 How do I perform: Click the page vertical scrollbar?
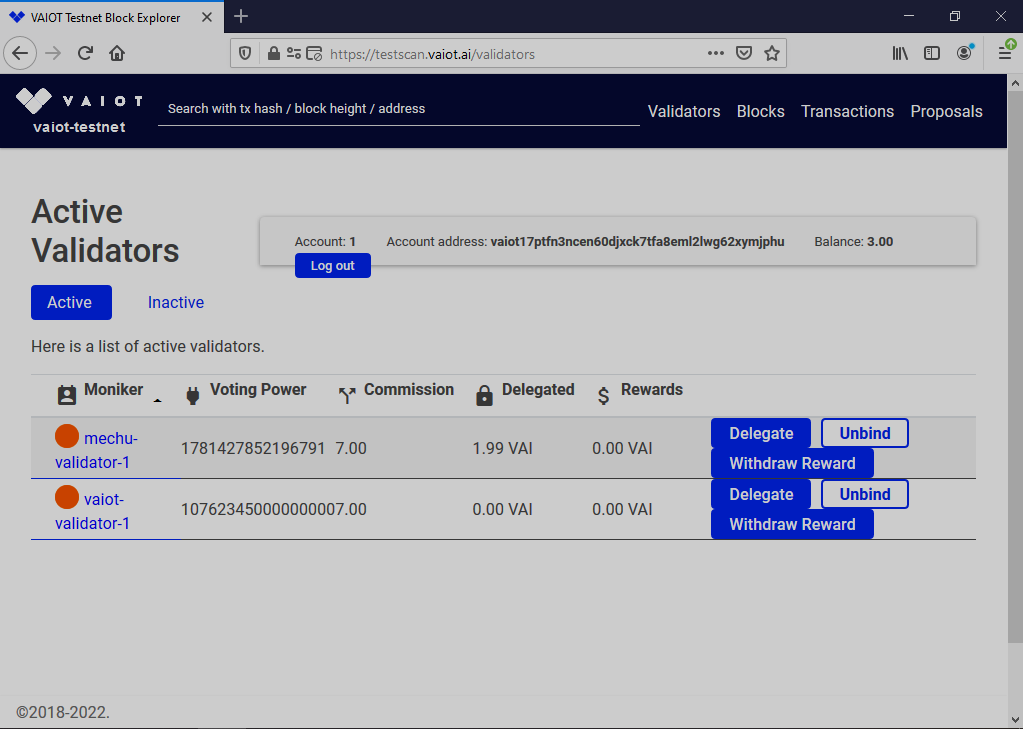(1015, 365)
